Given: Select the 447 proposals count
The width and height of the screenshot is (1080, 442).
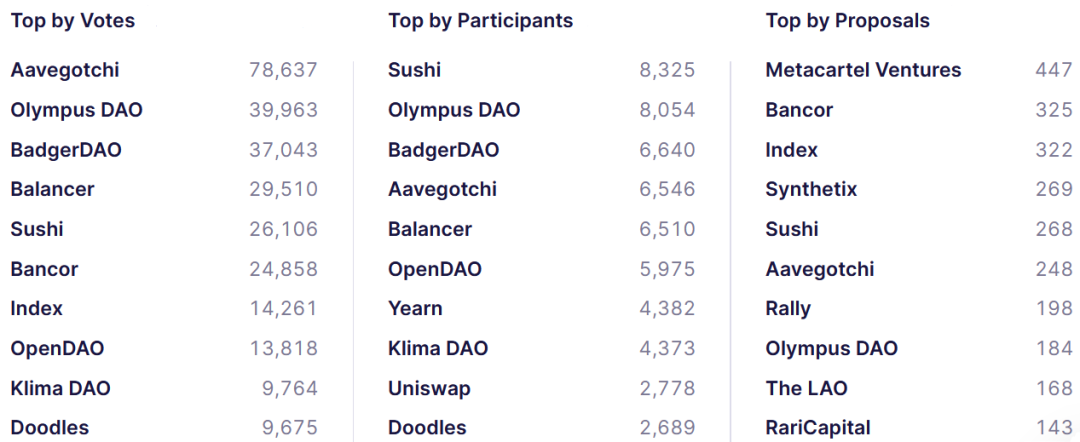Looking at the screenshot, I should point(1054,70).
